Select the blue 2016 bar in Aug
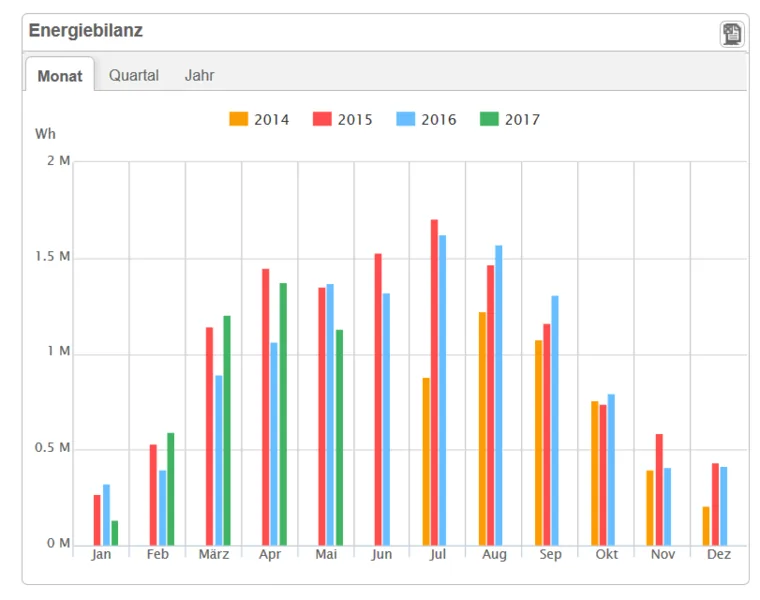This screenshot has width=760, height=600. tap(499, 395)
